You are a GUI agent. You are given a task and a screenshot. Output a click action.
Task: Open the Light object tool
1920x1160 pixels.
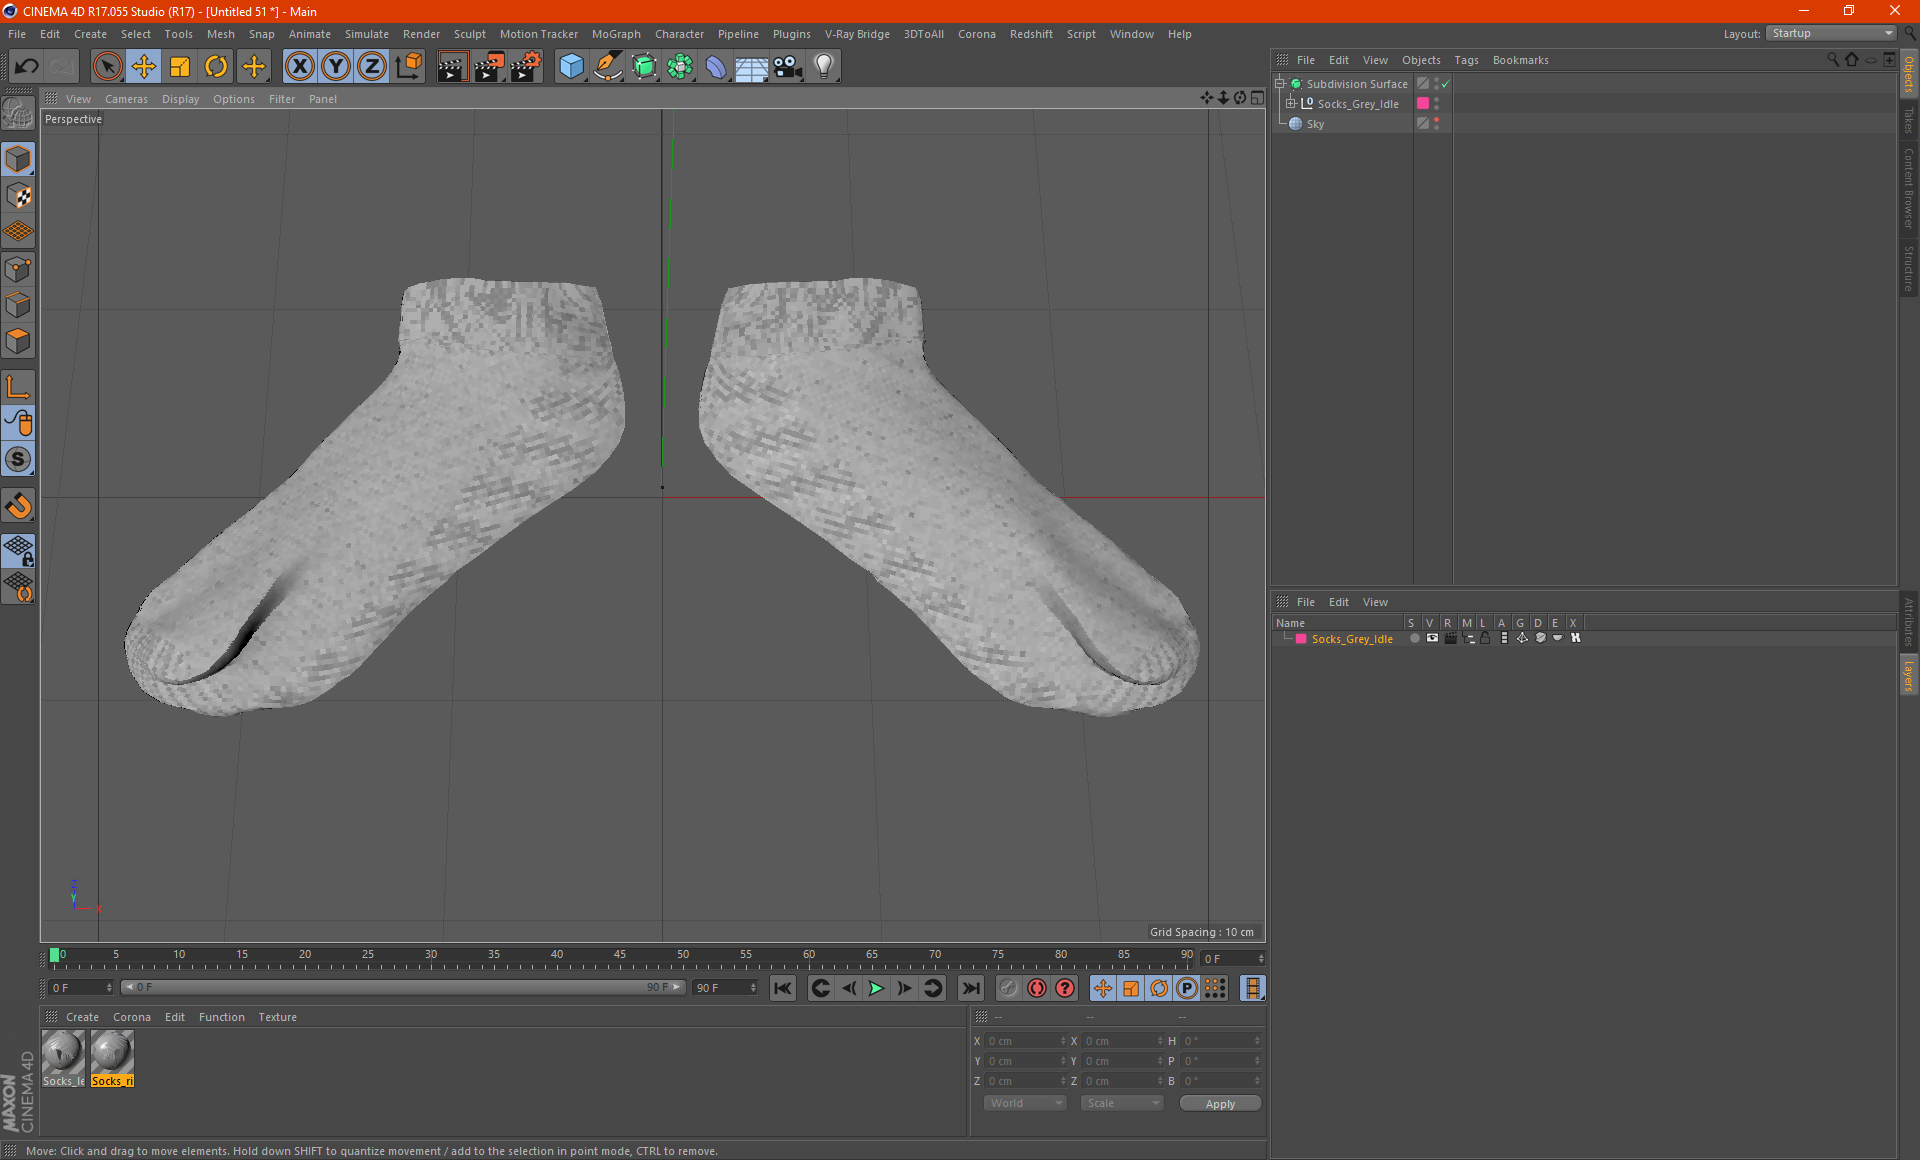pos(823,67)
